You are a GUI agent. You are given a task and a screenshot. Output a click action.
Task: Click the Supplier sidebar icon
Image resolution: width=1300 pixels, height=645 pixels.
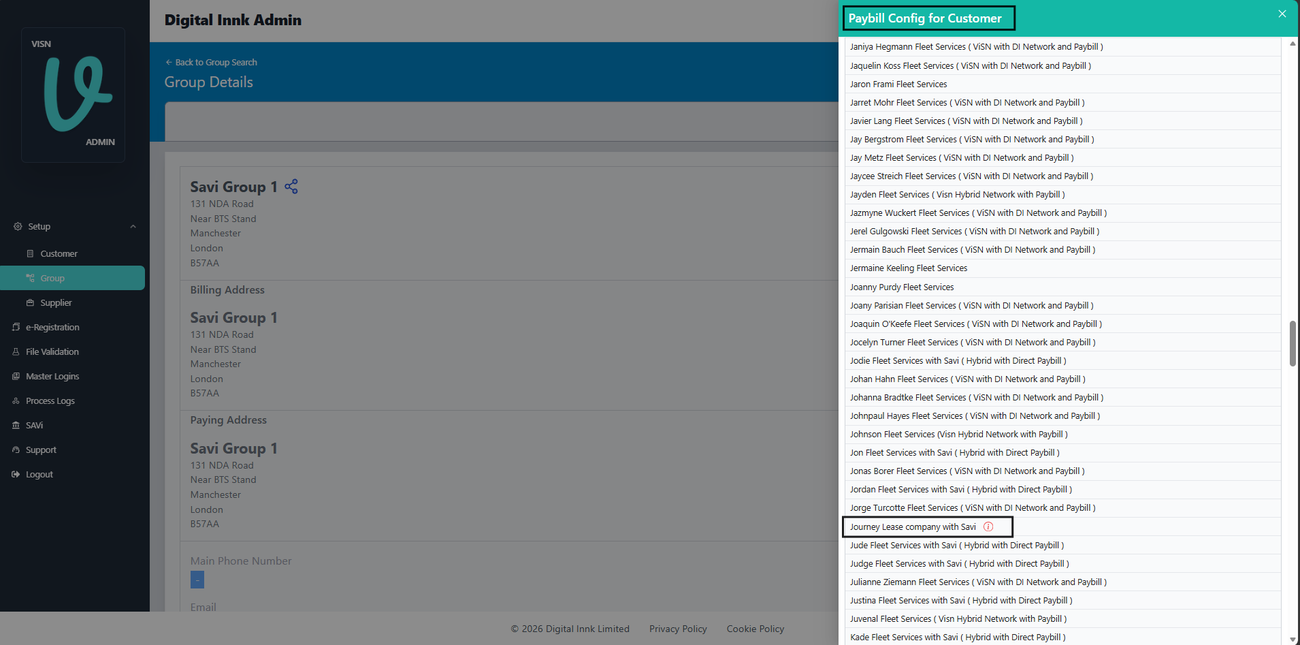(30, 303)
